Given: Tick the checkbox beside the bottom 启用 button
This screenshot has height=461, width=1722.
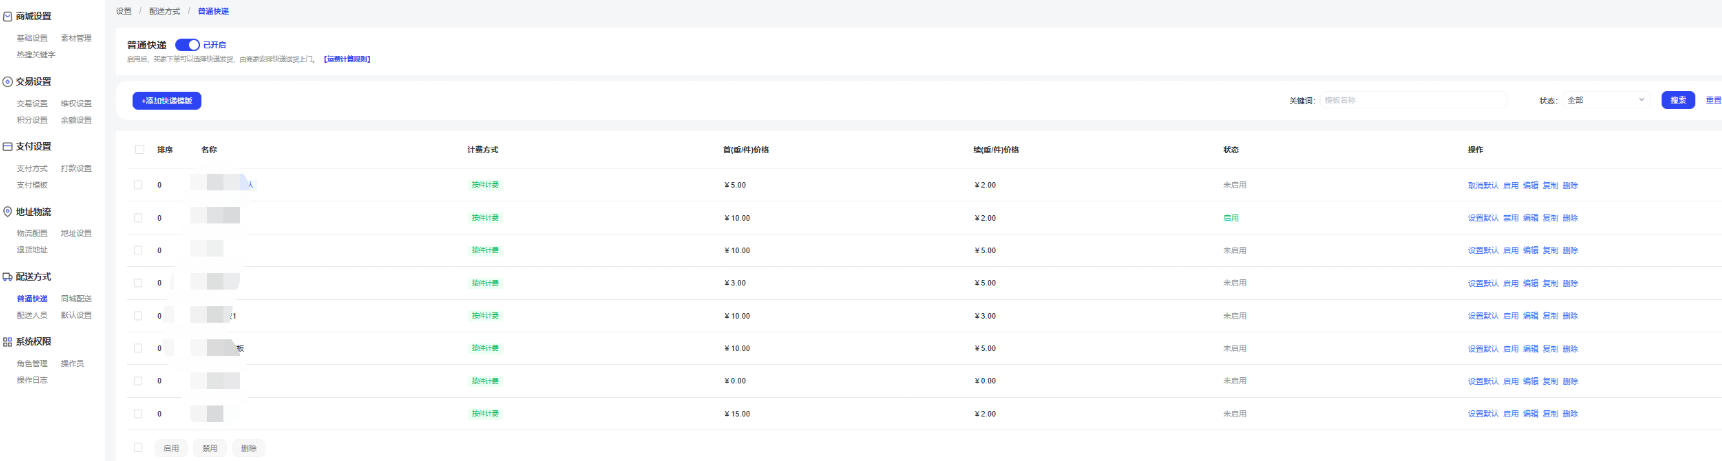Looking at the screenshot, I should [138, 448].
